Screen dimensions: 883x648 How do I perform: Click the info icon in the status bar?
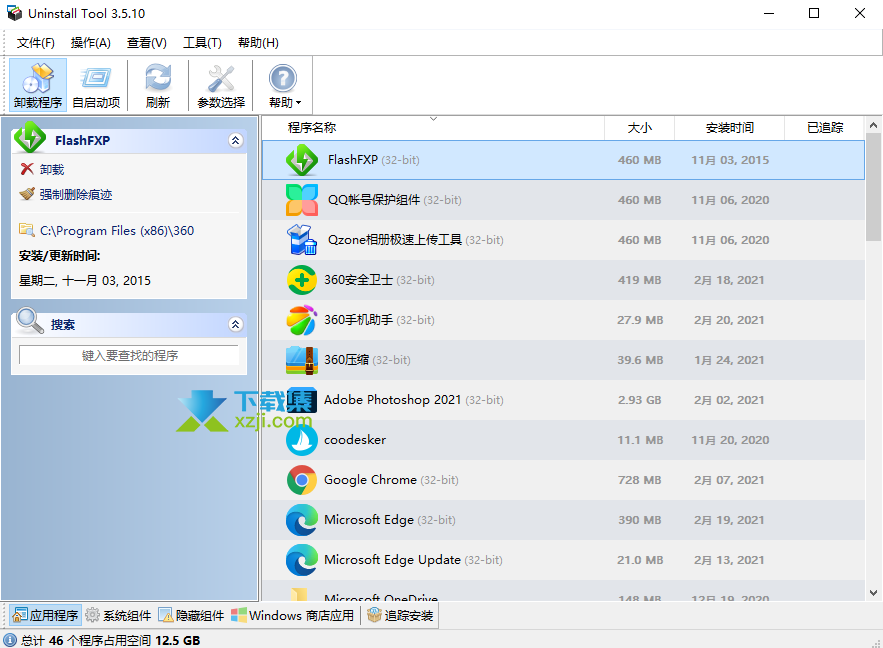(x=10, y=640)
